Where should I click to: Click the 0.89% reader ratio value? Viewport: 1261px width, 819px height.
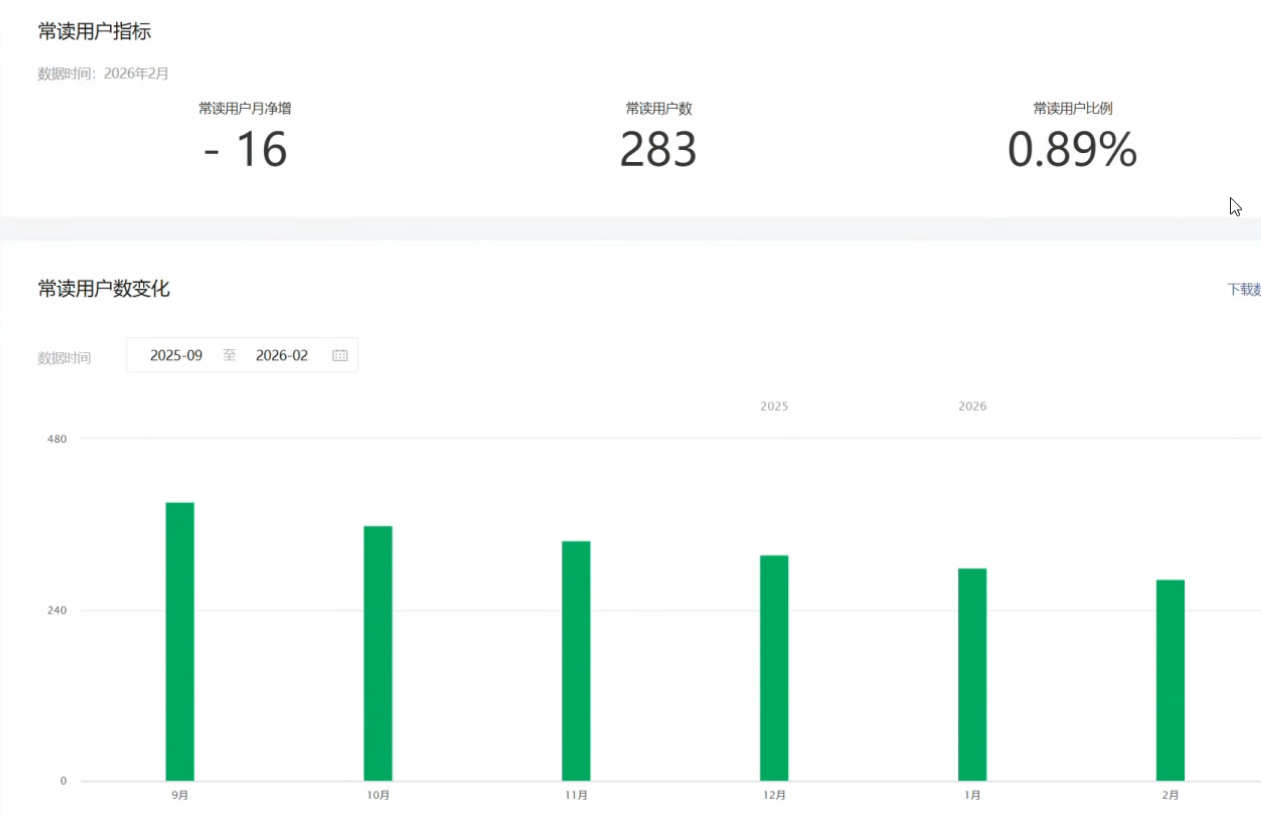(1072, 150)
